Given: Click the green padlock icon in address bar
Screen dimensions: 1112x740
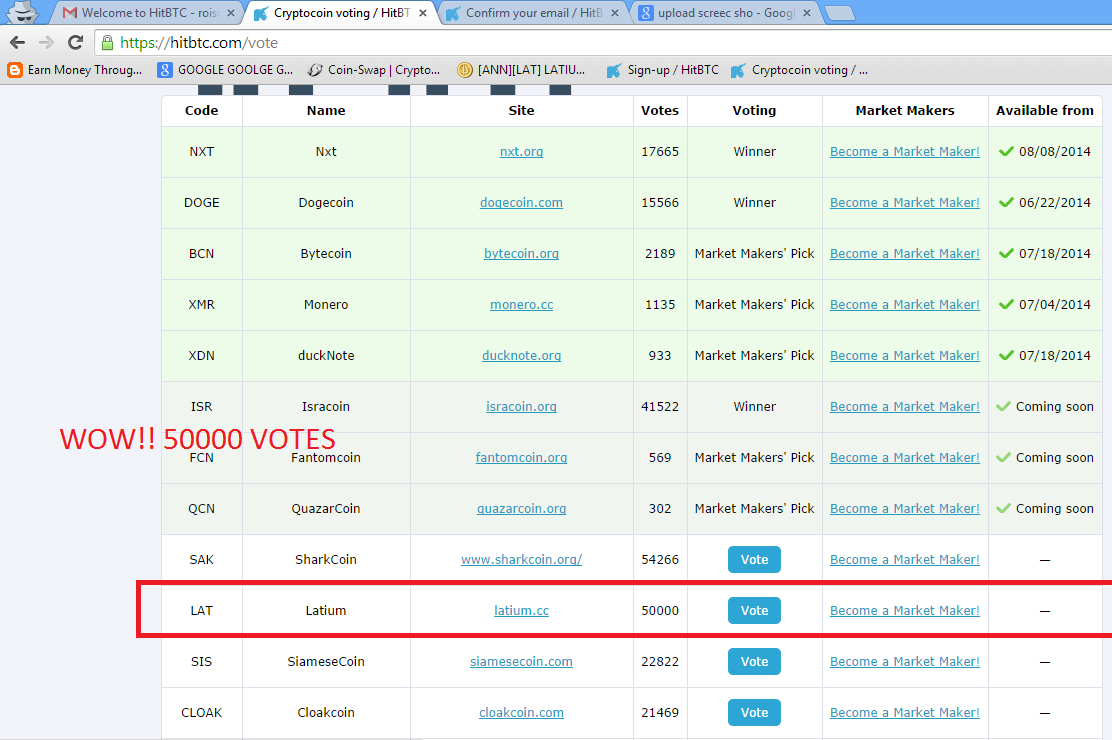Looking at the screenshot, I should click(107, 43).
